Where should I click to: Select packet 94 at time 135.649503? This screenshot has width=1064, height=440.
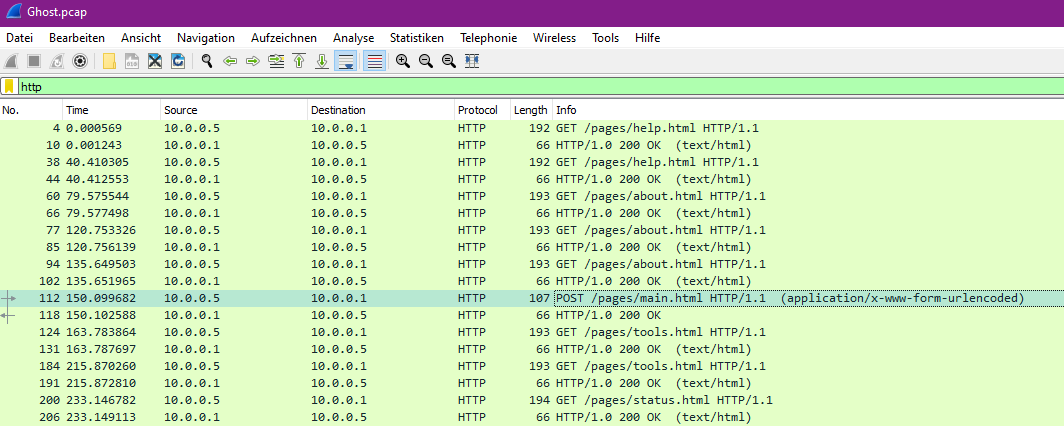coord(532,264)
